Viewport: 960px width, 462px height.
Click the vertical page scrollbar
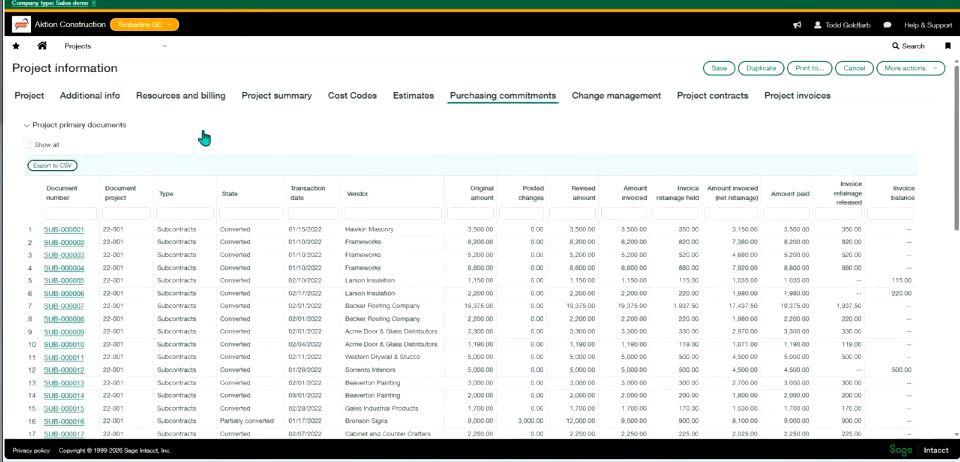[956, 148]
